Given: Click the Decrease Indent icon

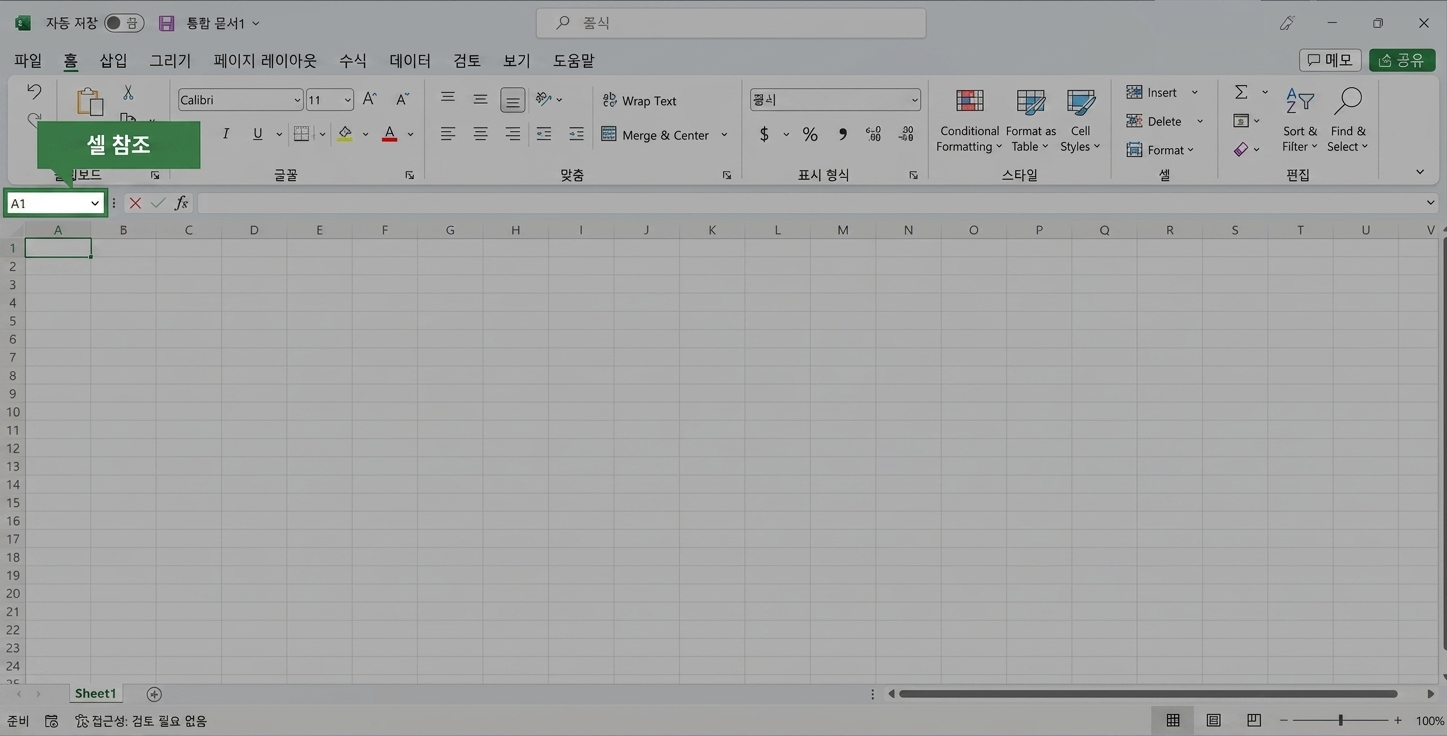Looking at the screenshot, I should pos(544,134).
